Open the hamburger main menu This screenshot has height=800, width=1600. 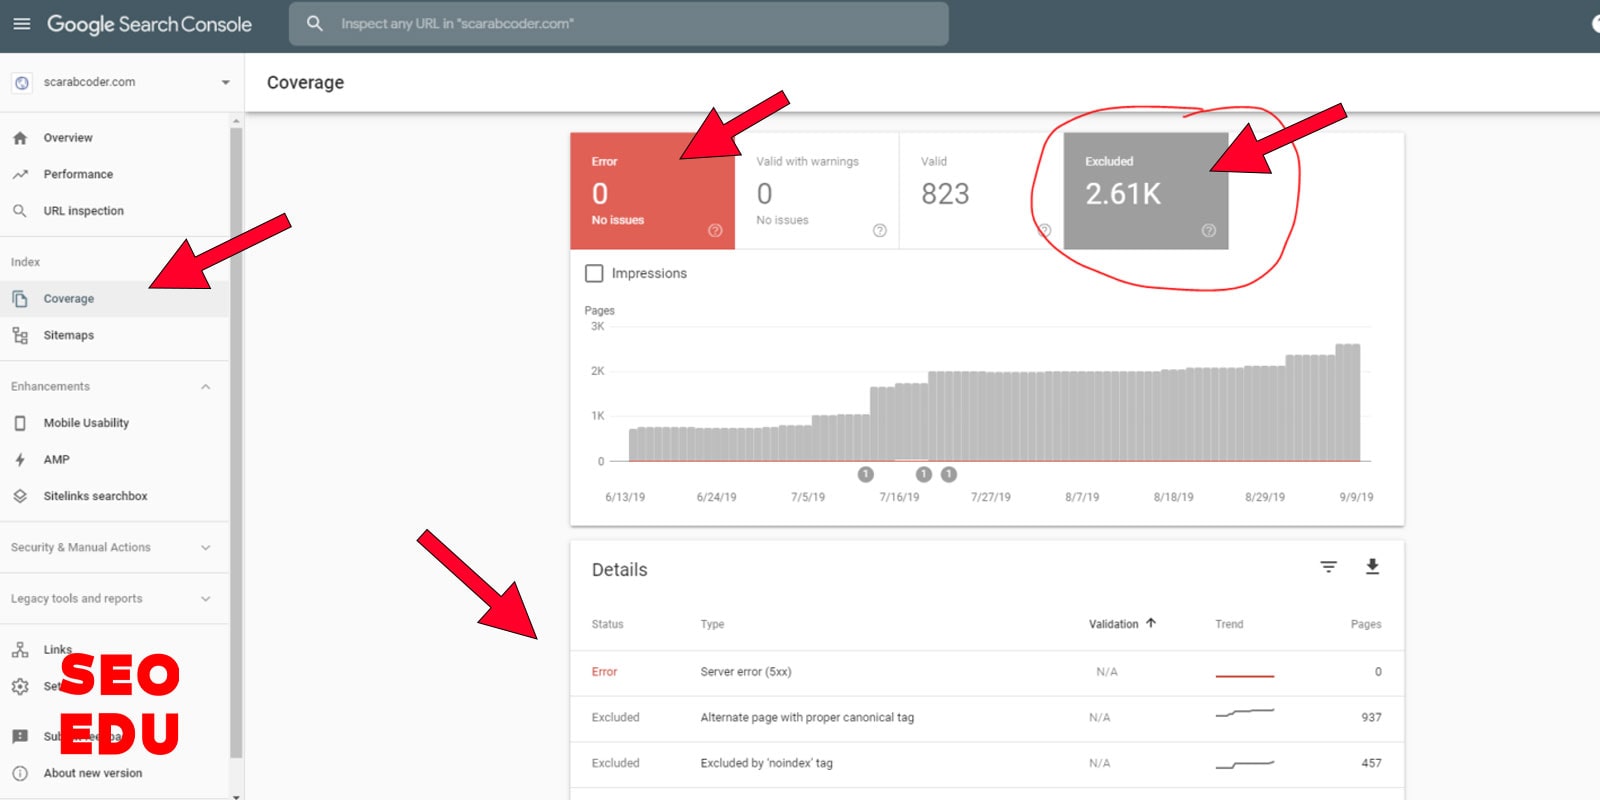click(x=21, y=24)
